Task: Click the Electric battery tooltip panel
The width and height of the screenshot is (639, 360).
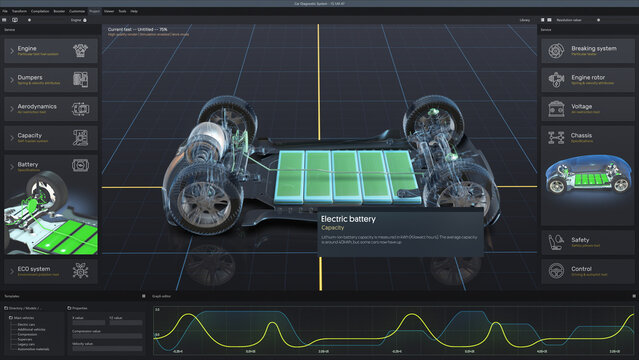Action: tap(401, 233)
